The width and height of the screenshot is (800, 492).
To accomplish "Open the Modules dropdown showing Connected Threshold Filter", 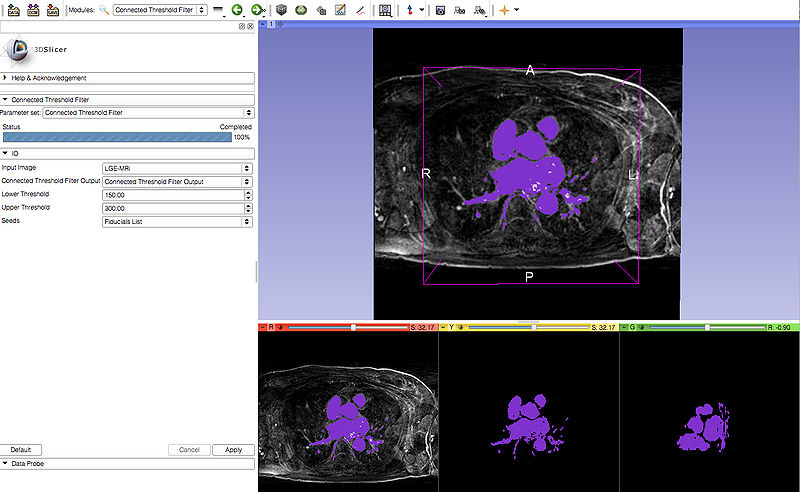I will 160,9.
